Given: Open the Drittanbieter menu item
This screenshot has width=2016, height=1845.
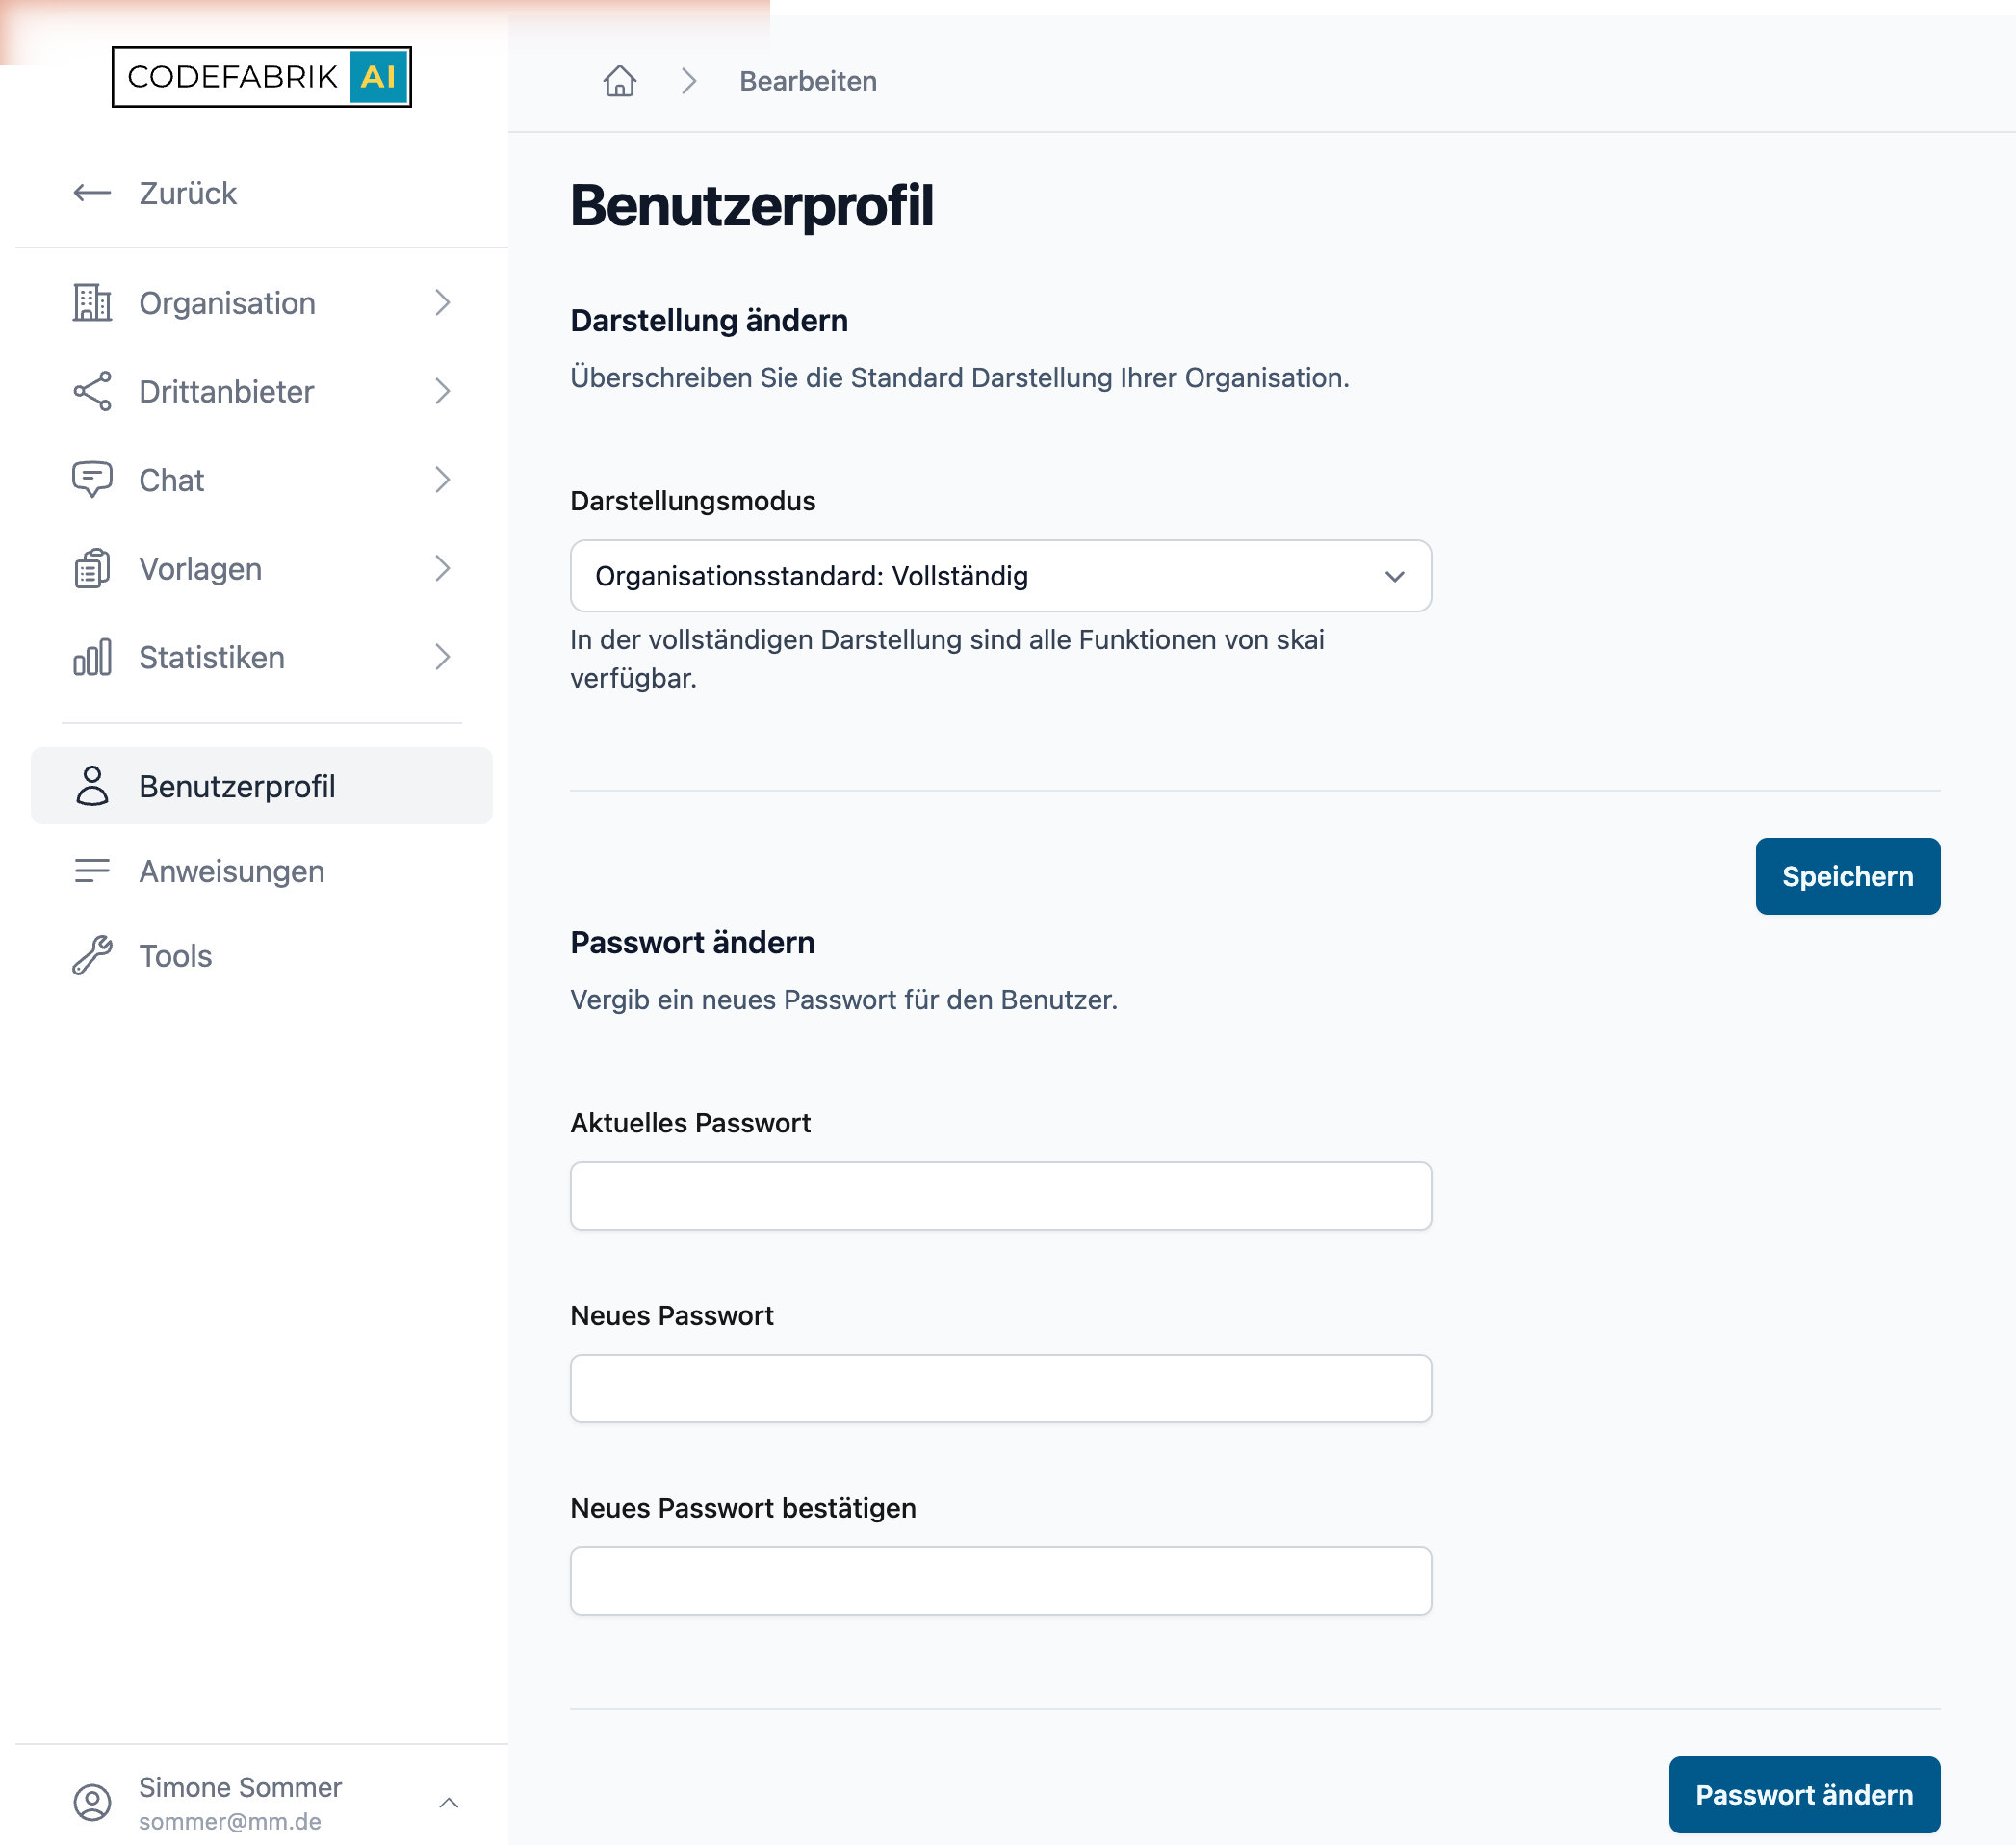Looking at the screenshot, I should click(x=262, y=391).
